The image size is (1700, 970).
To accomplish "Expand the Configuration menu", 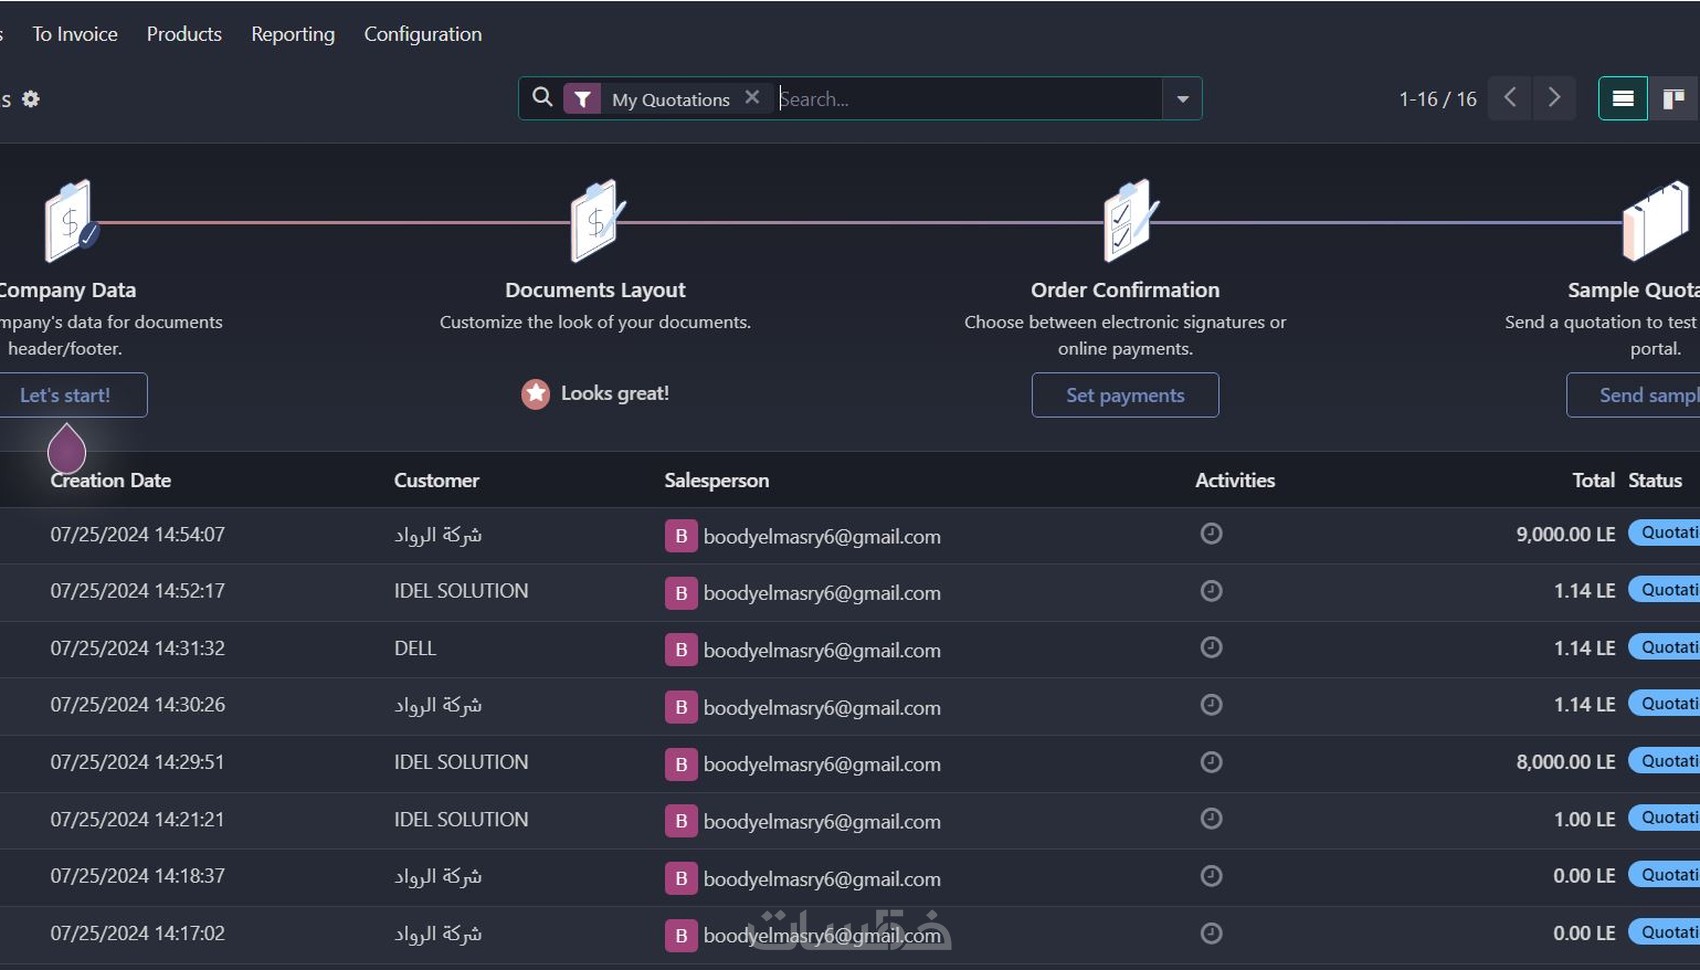I will coord(423,34).
